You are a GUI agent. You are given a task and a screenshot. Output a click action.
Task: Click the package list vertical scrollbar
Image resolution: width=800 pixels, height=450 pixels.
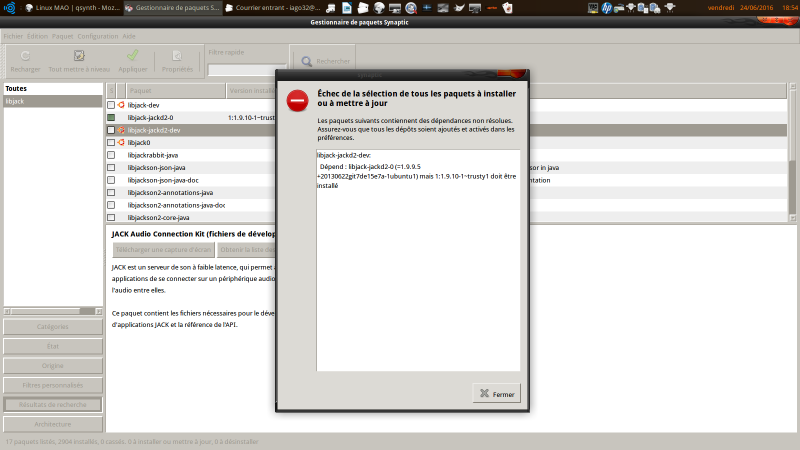tap(792, 152)
